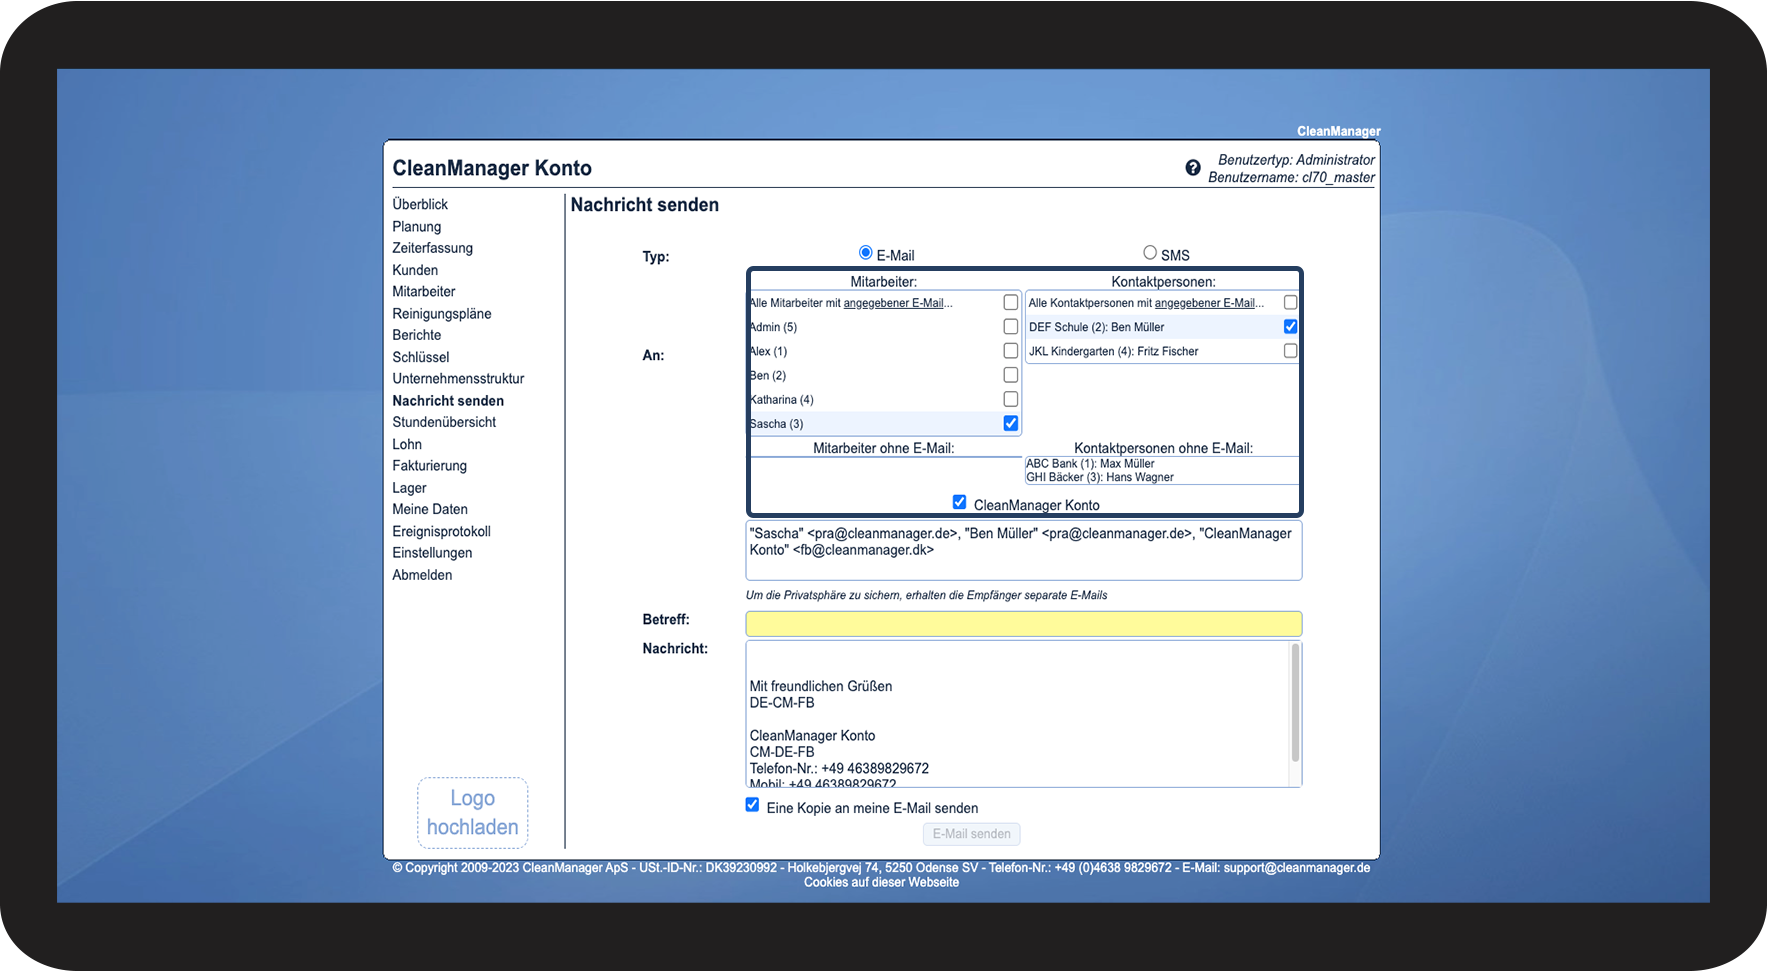Tick the Ben (2) employee checkbox
The image size is (1767, 971).
click(x=1011, y=375)
